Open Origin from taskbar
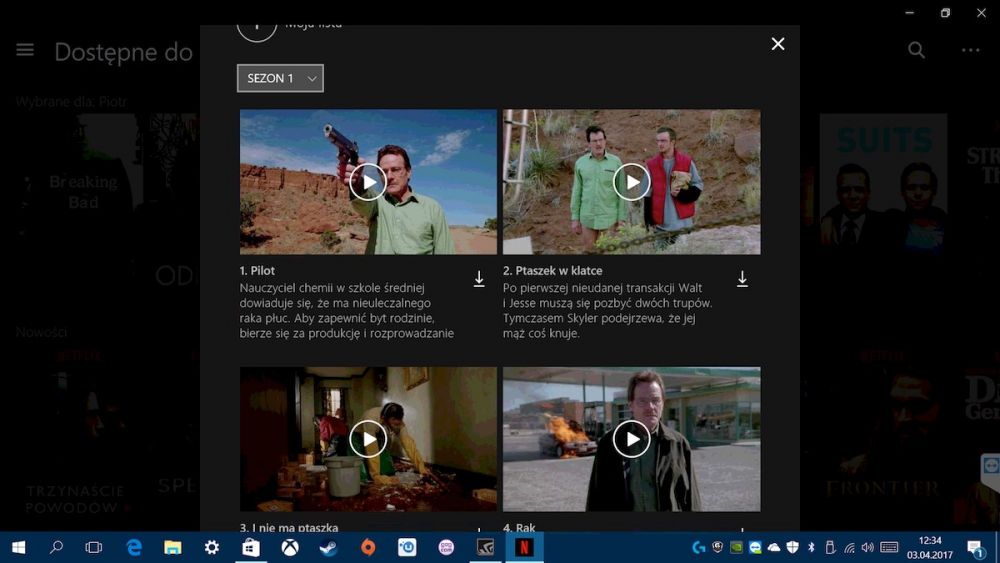 point(368,547)
